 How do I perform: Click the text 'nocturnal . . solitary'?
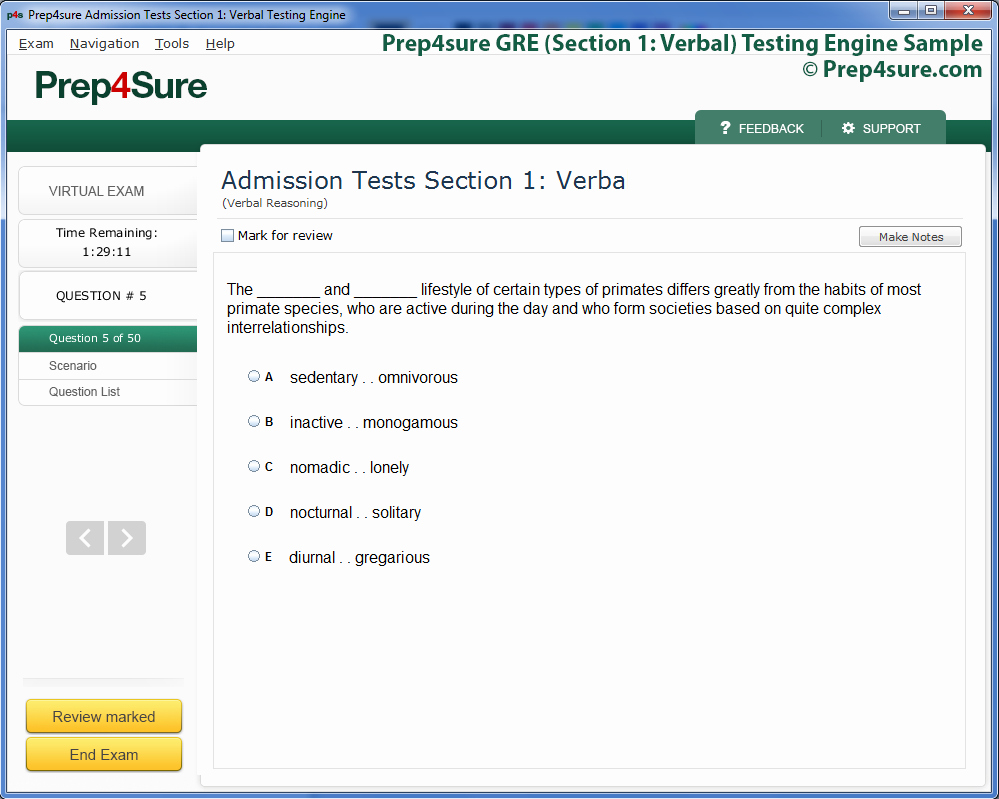pyautogui.click(x=356, y=513)
